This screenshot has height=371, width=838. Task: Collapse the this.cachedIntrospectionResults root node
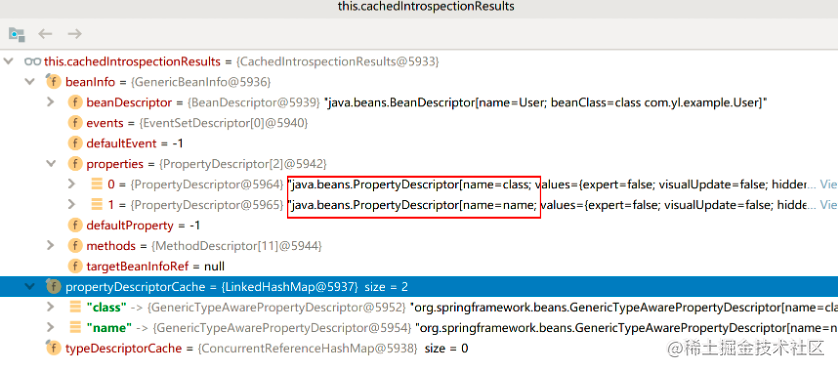(x=9, y=61)
